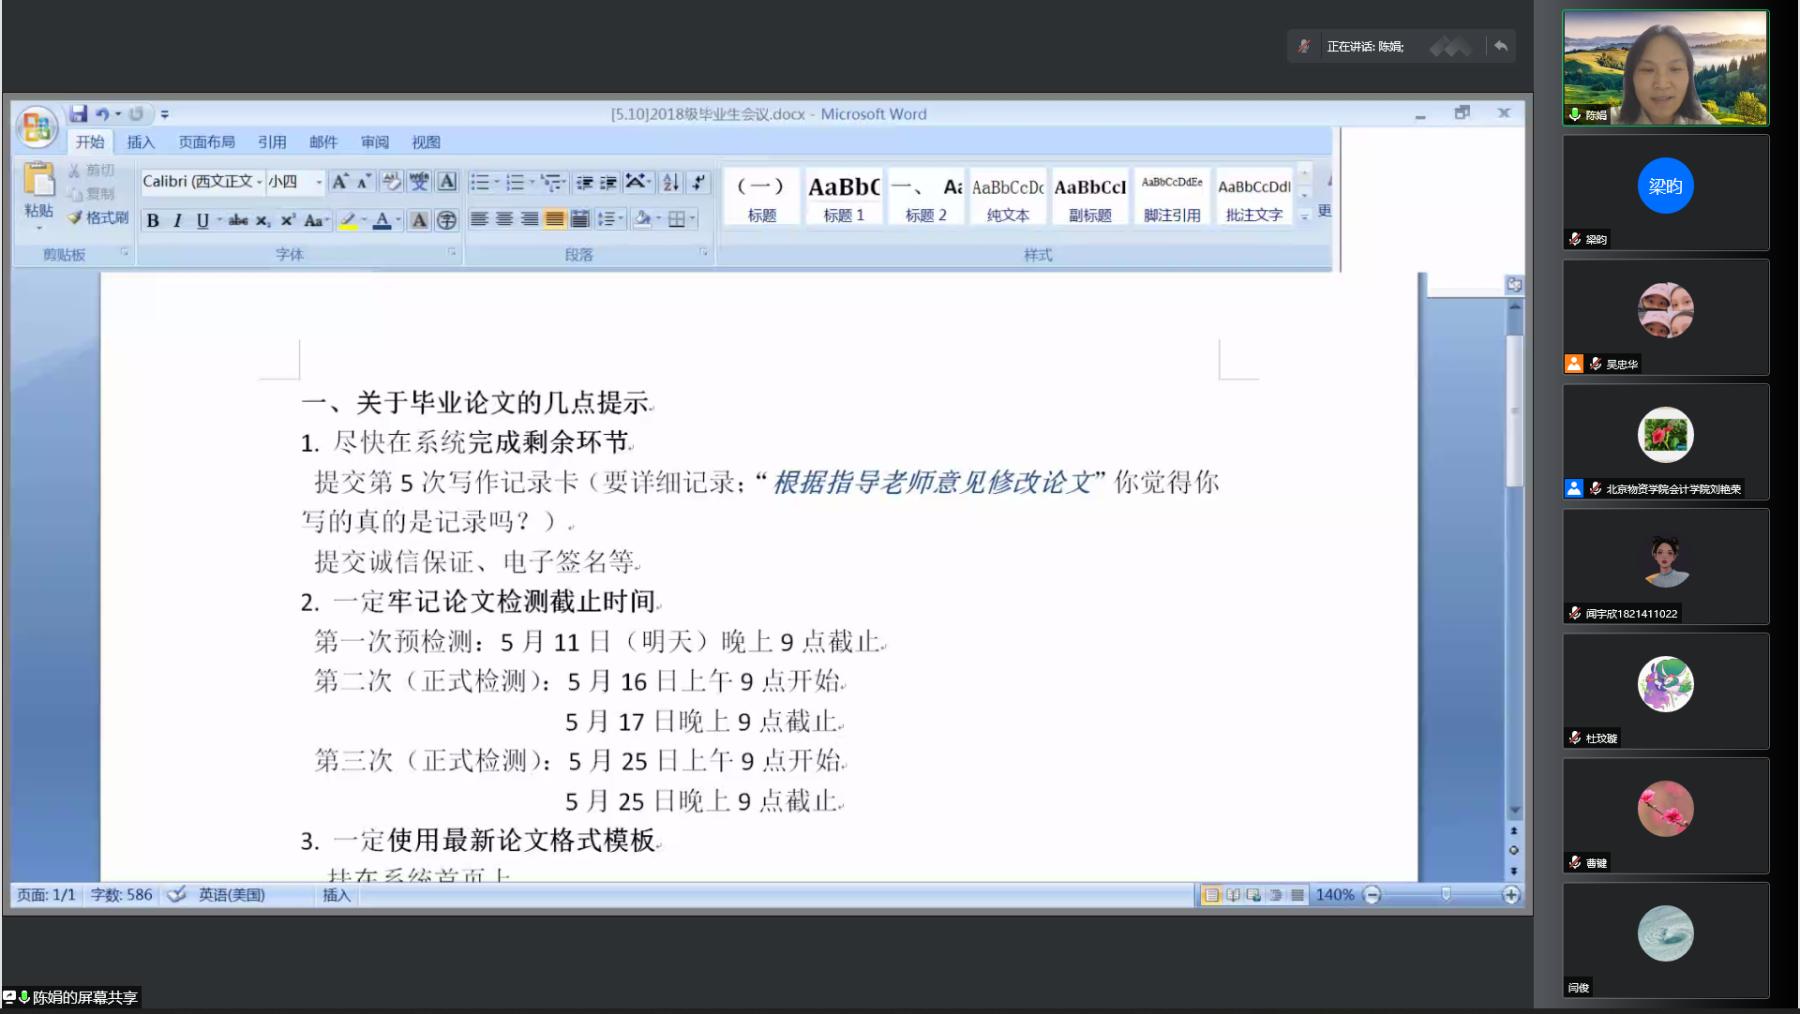Open the font size 小四 dropdown
The height and width of the screenshot is (1014, 1800).
(319, 182)
